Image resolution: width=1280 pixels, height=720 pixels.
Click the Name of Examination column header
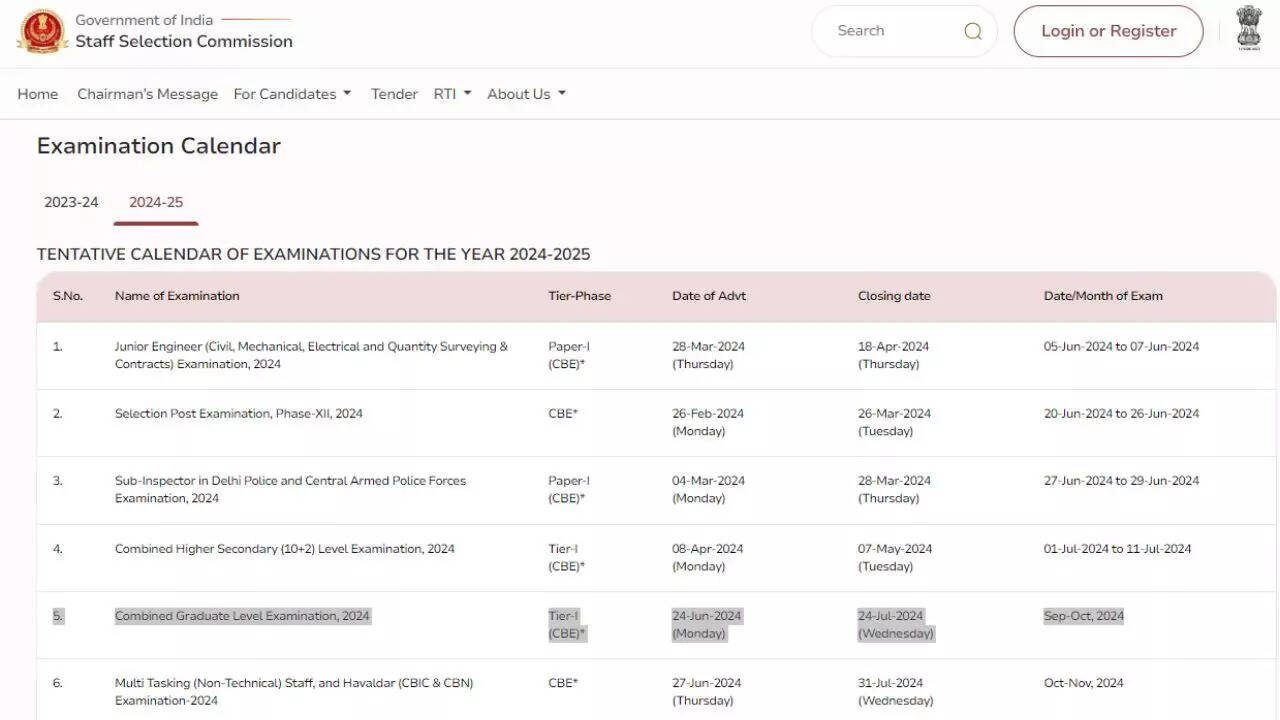(x=177, y=296)
